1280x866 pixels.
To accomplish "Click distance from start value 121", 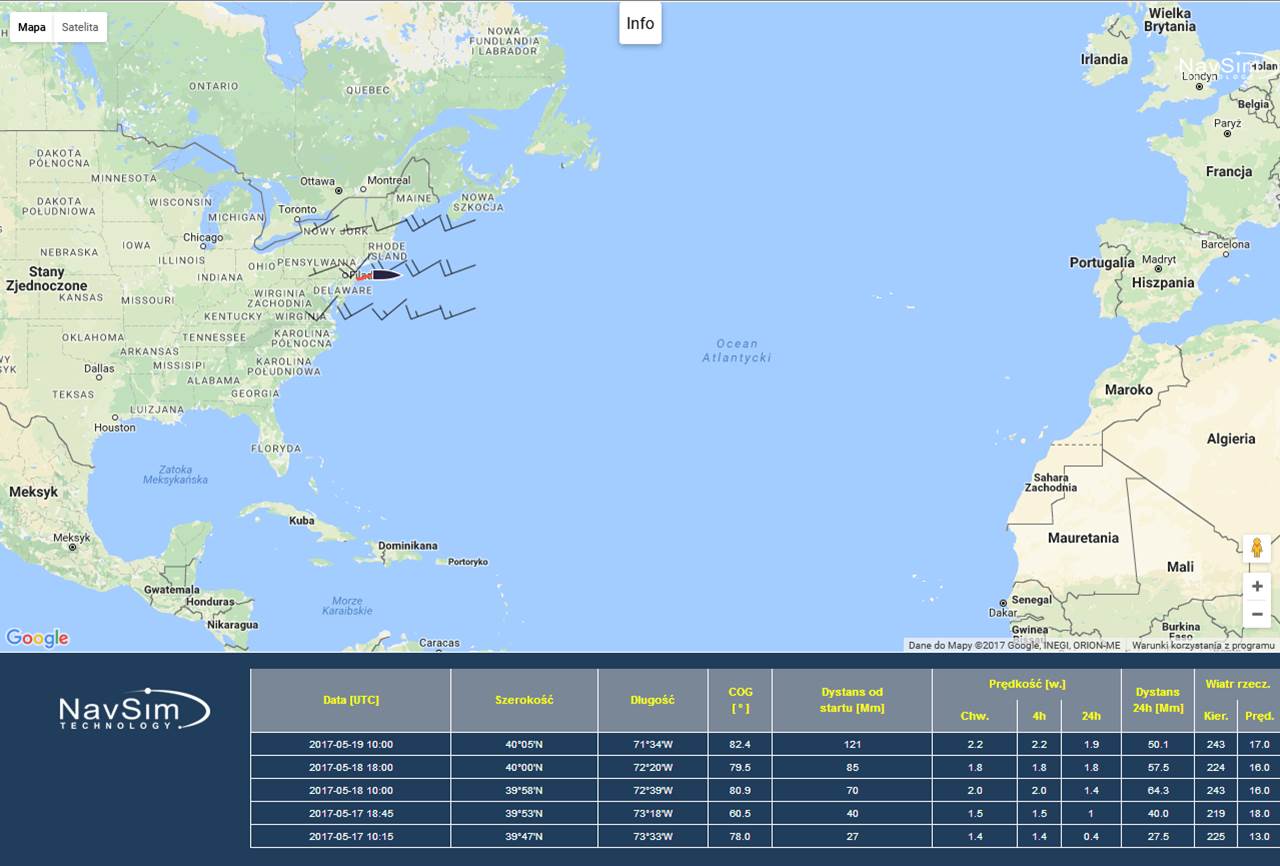I will (x=852, y=744).
